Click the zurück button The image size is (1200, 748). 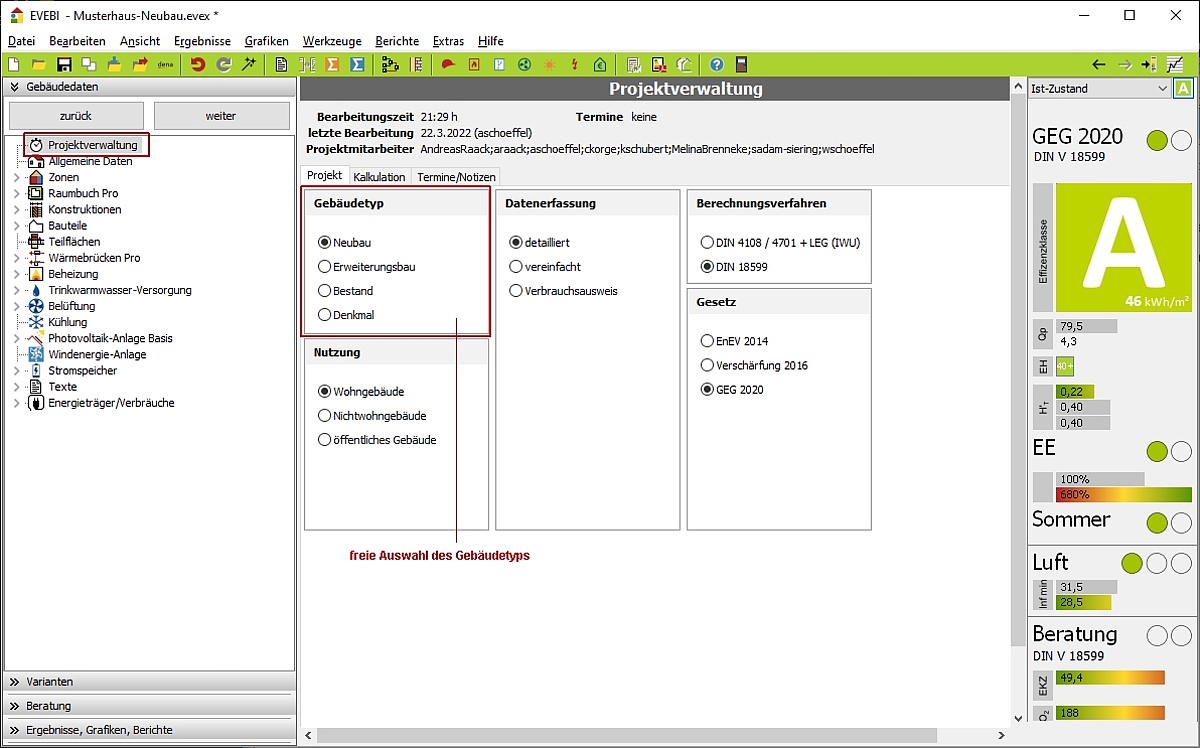click(x=76, y=116)
